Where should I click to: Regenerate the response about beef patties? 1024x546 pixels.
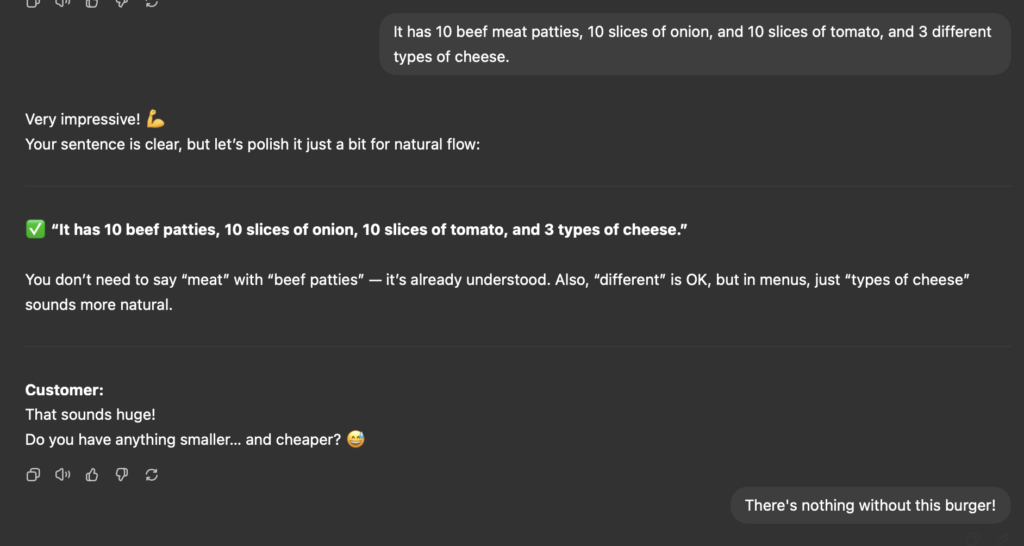[x=152, y=475]
